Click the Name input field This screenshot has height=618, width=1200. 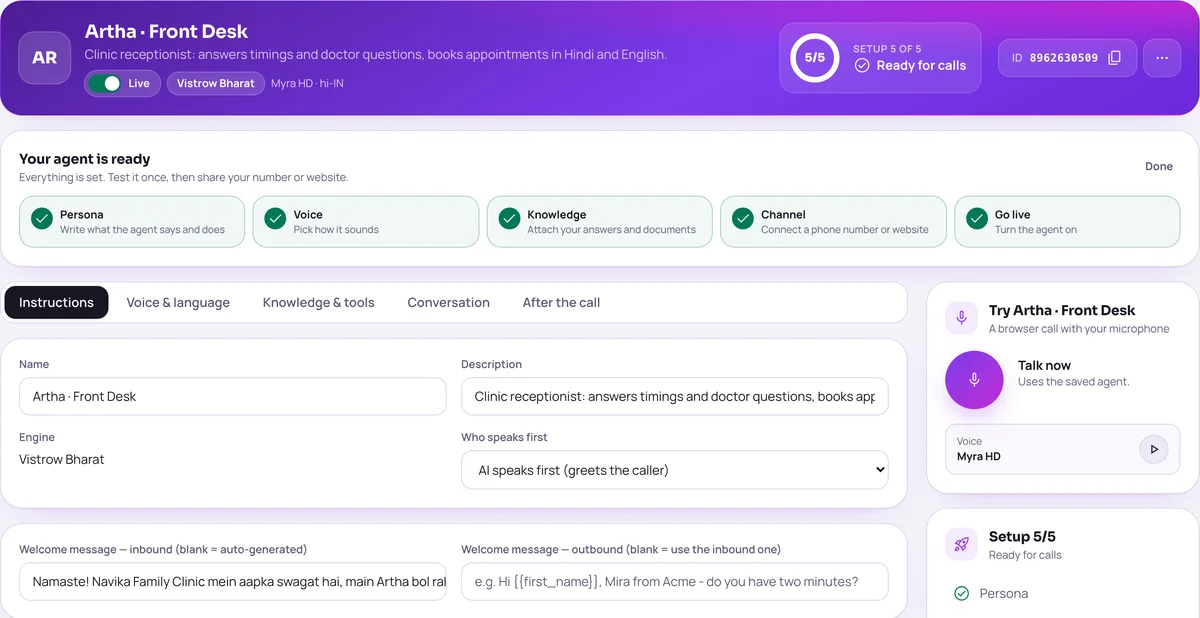(x=233, y=396)
